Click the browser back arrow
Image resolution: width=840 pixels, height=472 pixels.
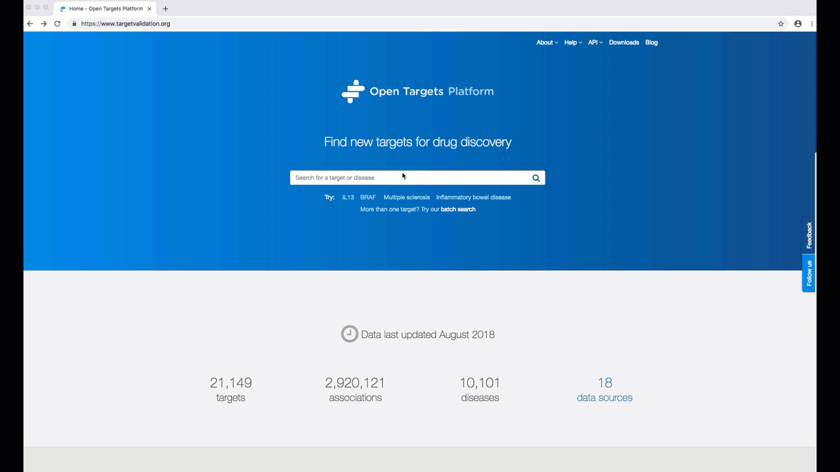coord(30,24)
